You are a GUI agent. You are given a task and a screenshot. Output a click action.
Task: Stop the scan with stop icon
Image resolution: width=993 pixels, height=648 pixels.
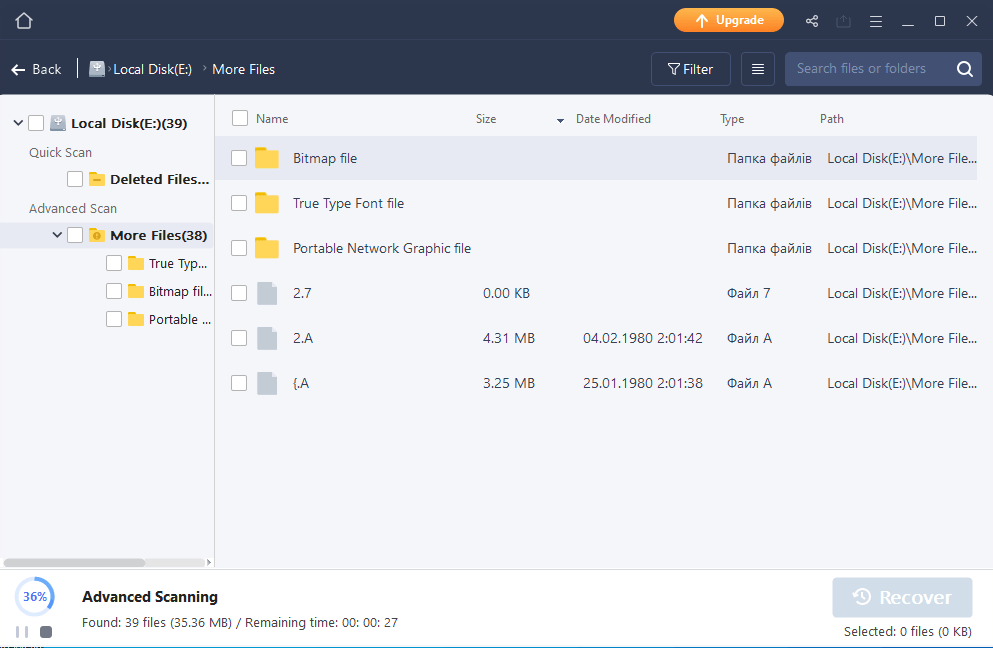46,632
